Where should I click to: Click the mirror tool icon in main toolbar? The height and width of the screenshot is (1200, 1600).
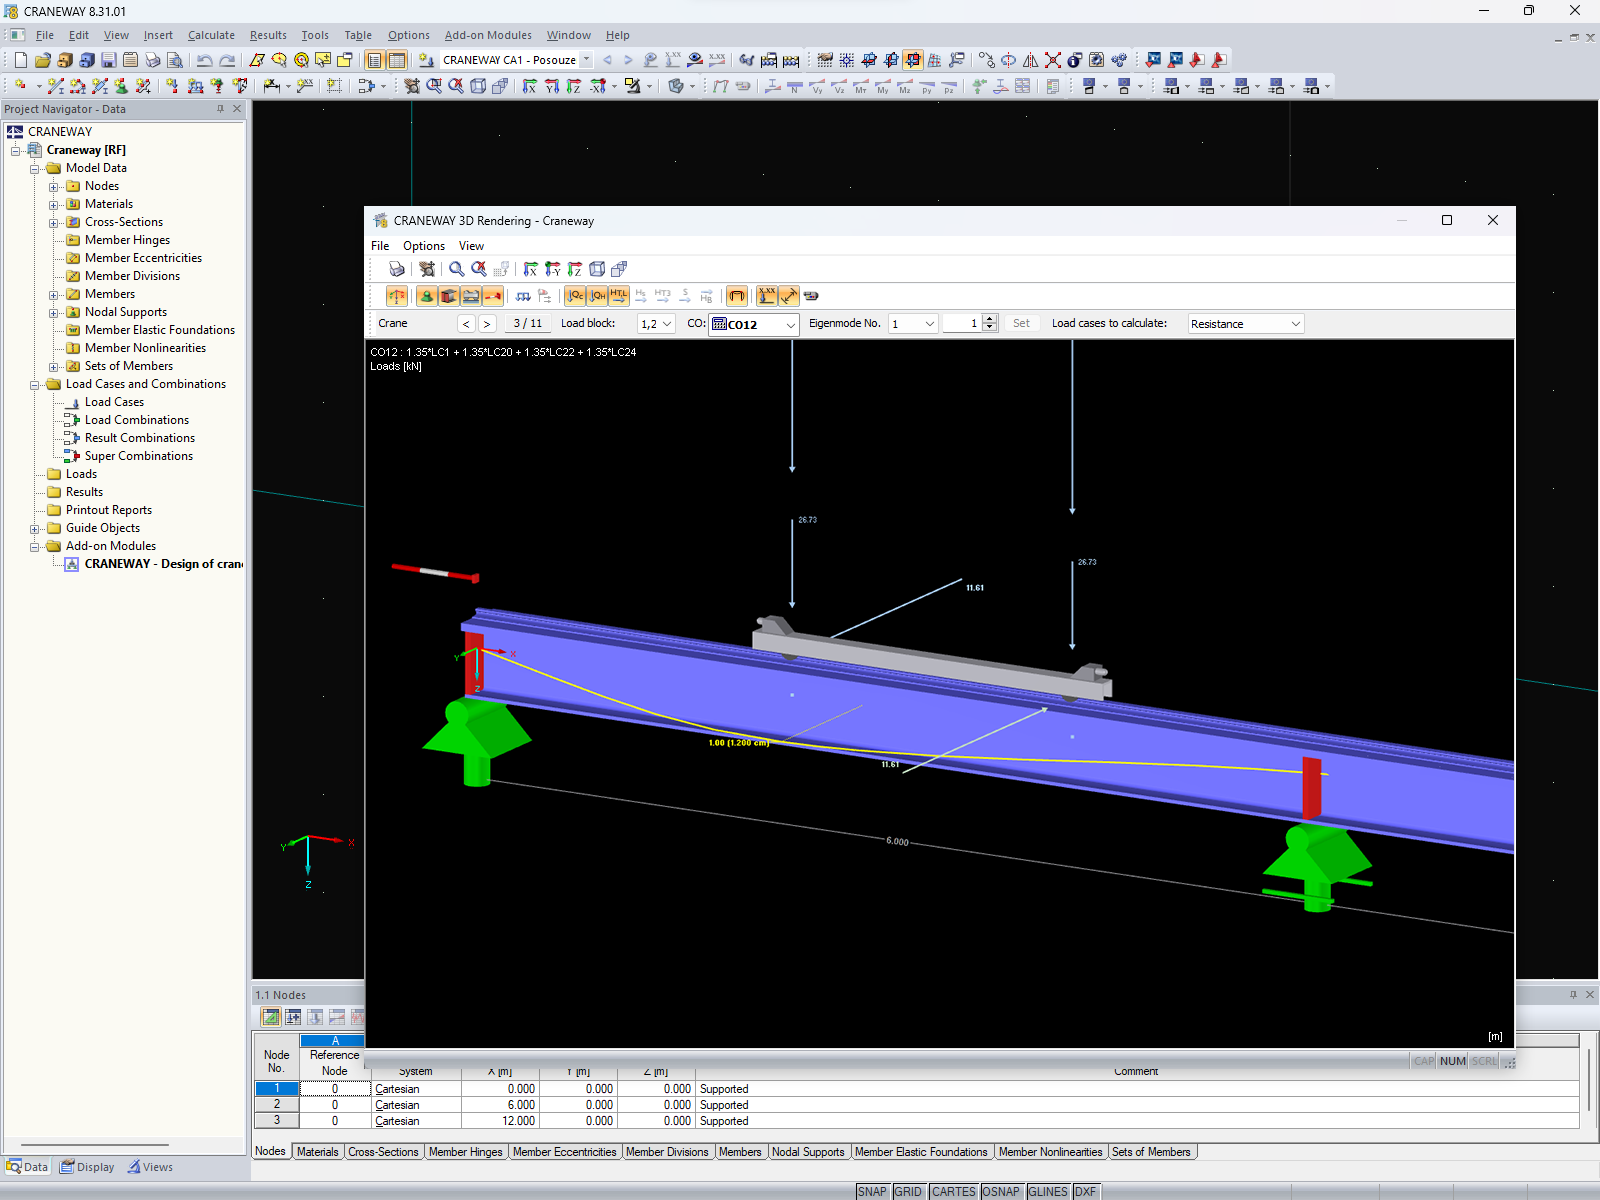point(1031,60)
